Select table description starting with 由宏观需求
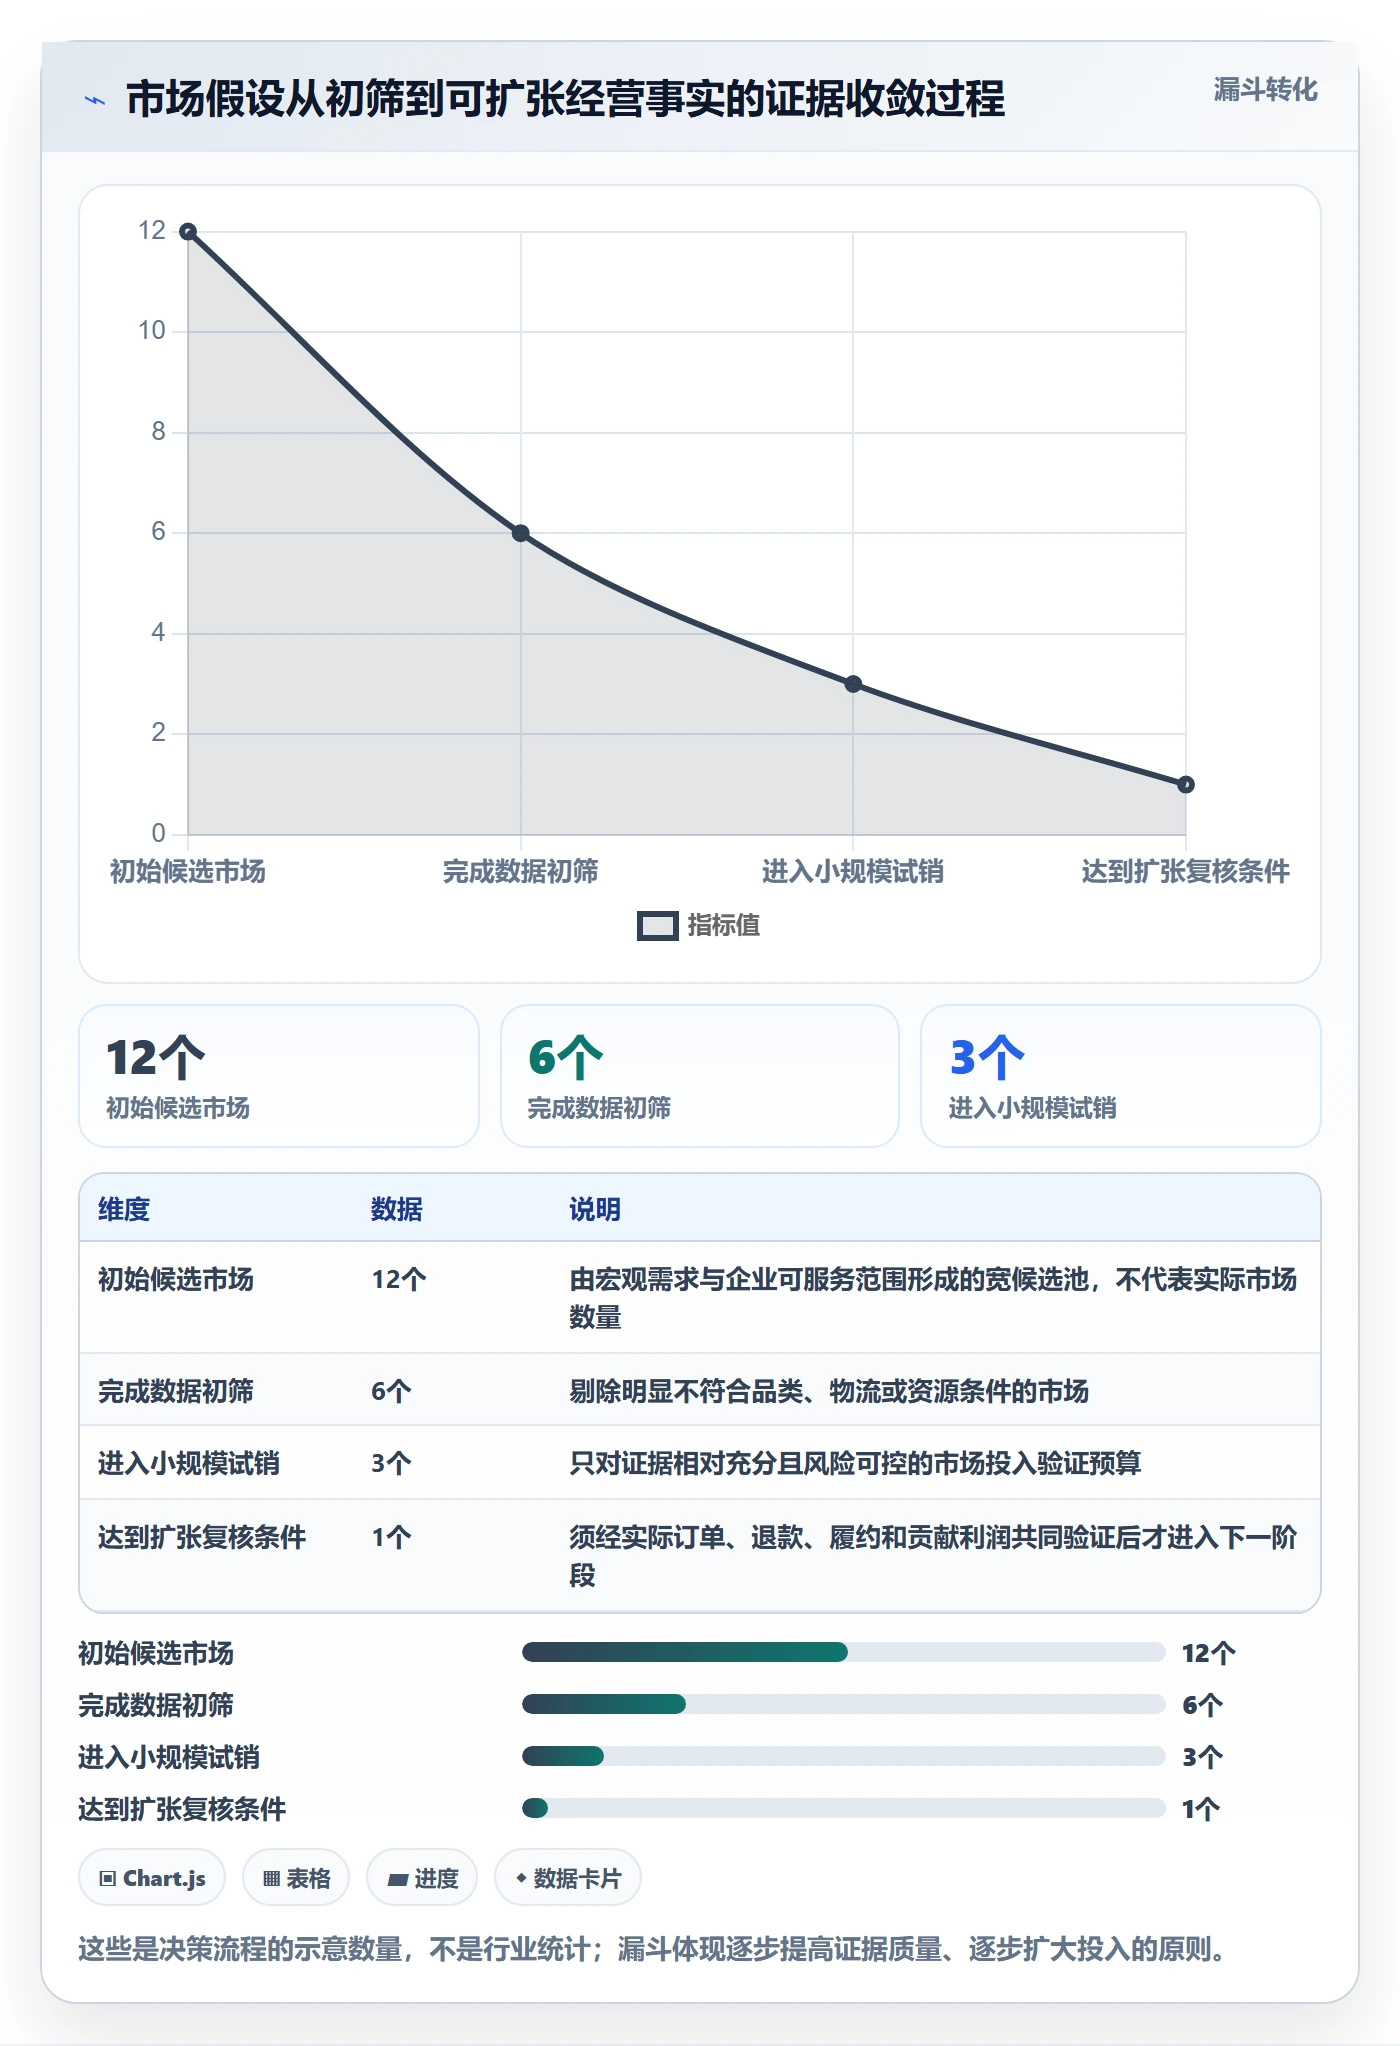 tap(933, 1298)
